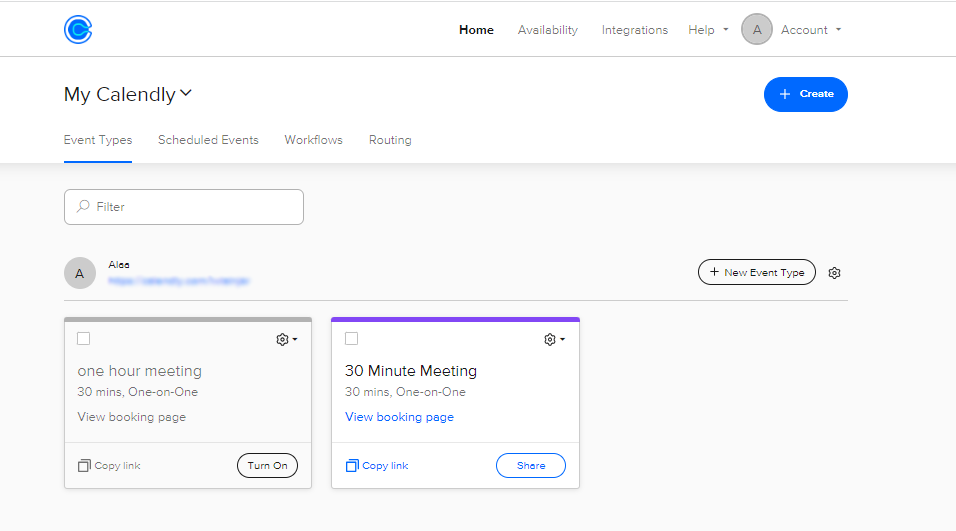Switch to the Routing tab

click(x=390, y=140)
